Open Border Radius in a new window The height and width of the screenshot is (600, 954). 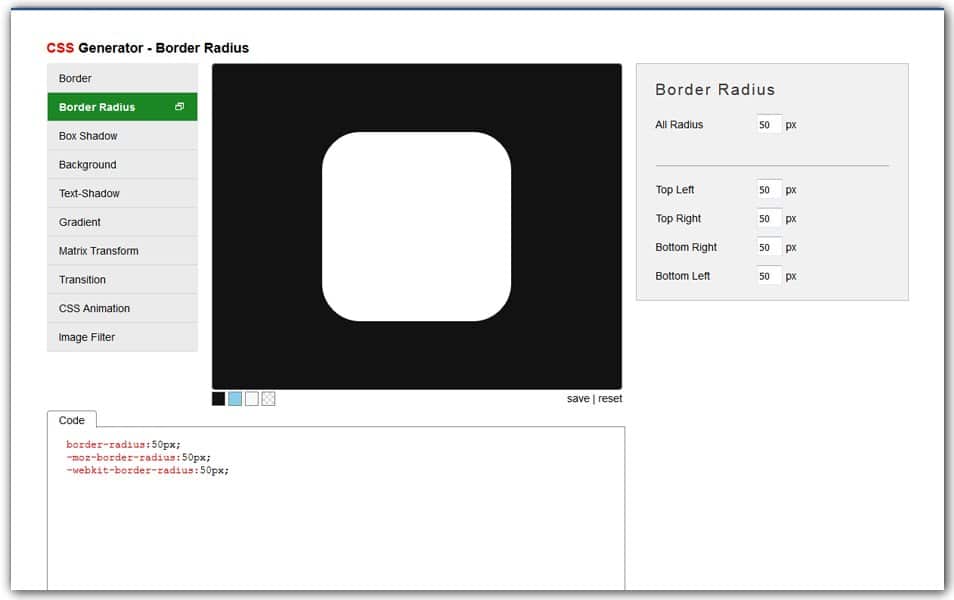click(x=180, y=106)
